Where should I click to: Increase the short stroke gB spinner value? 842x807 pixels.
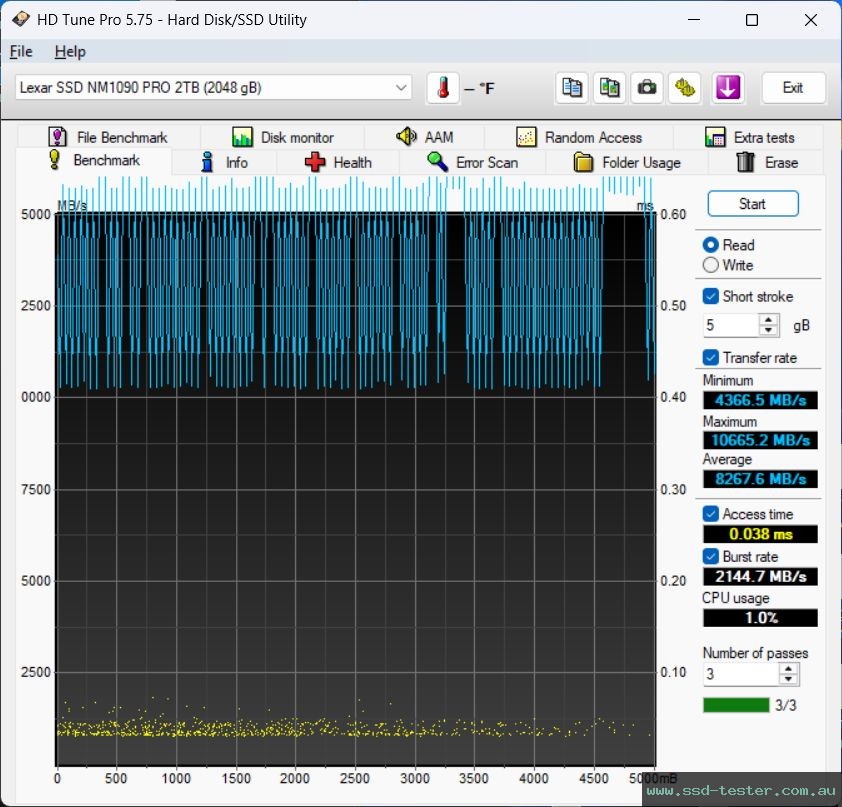click(x=769, y=320)
